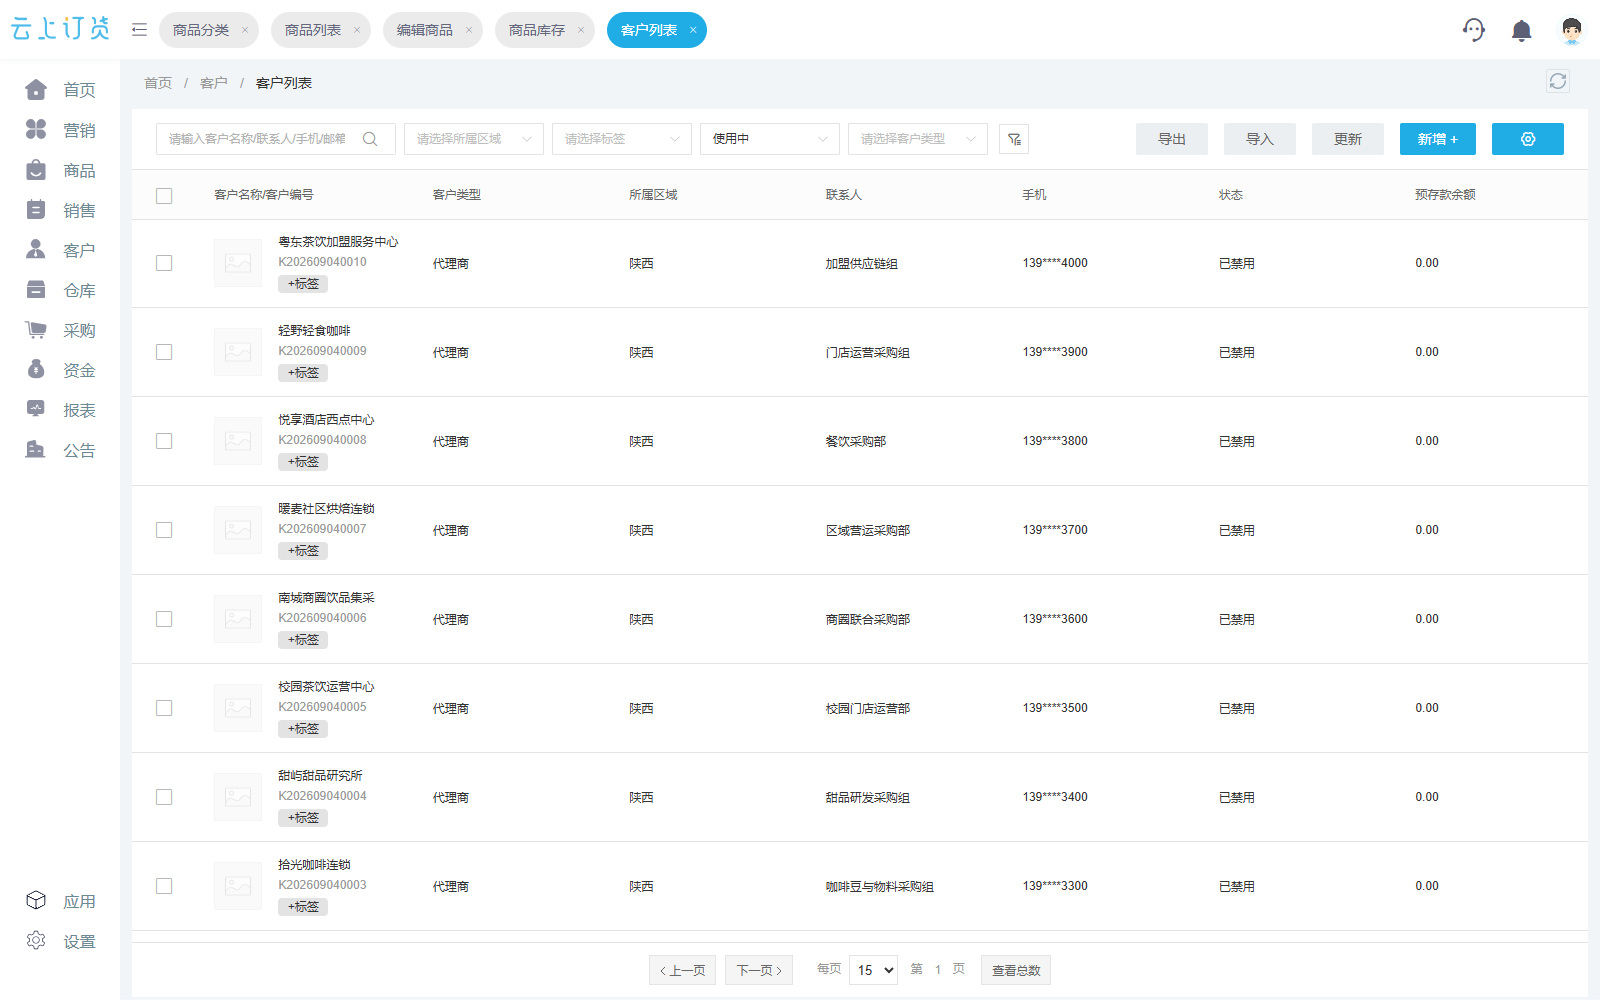Select the 轻野轻食咖啡 row checkbox
Viewport: 1600px width, 1000px height.
pos(164,352)
